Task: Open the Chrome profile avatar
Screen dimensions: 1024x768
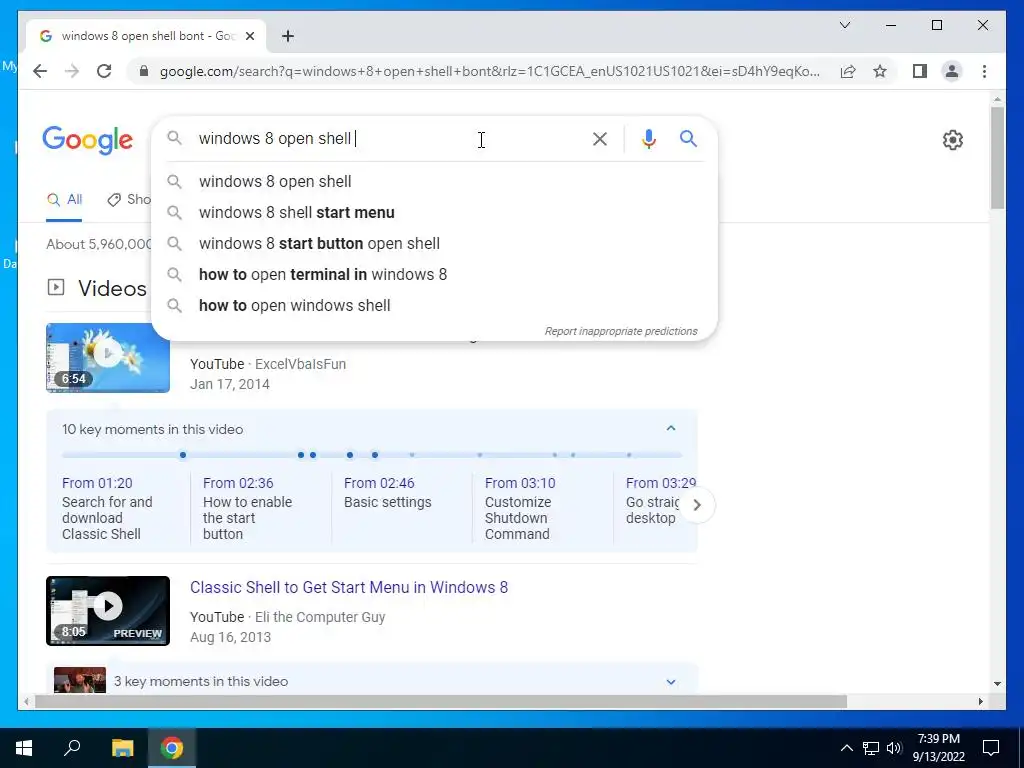Action: (952, 71)
